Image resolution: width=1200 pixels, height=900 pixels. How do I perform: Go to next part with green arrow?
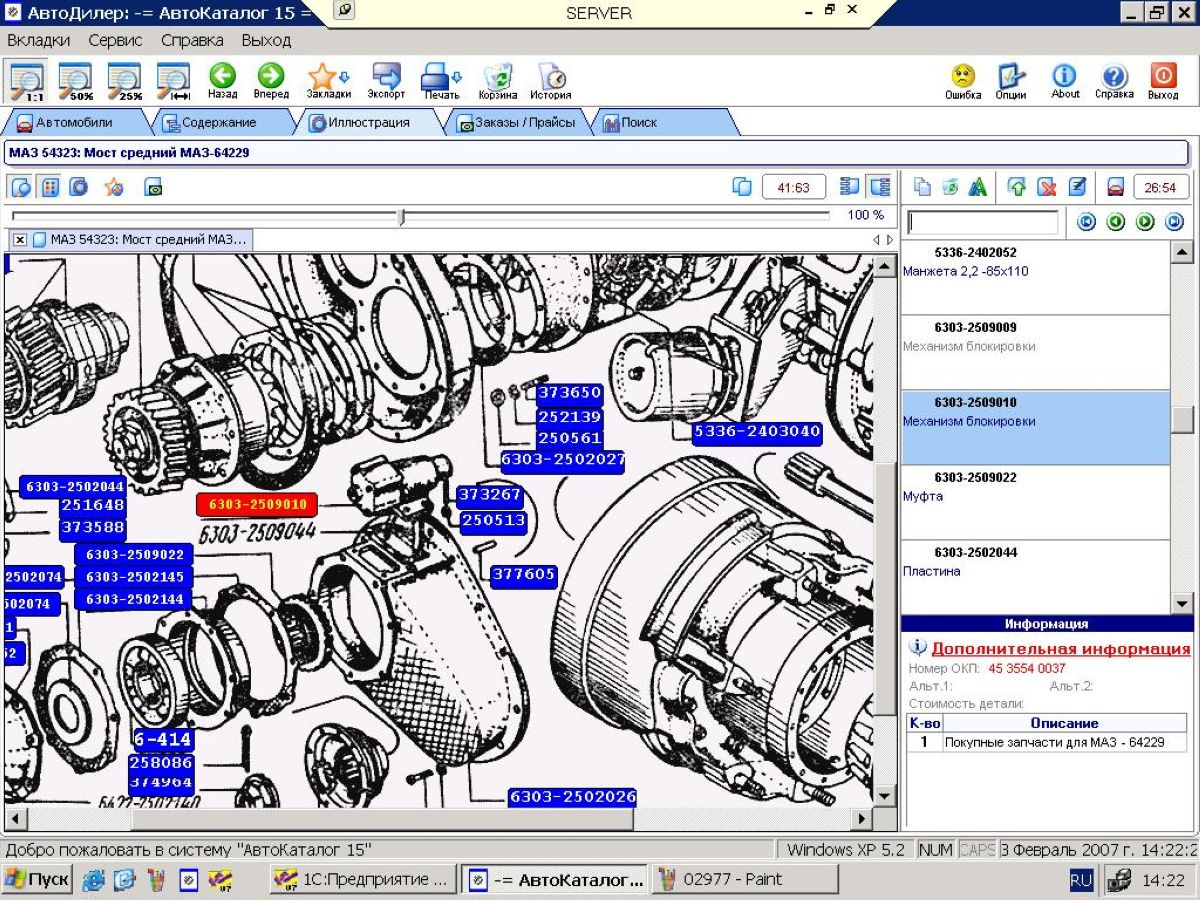[1145, 222]
